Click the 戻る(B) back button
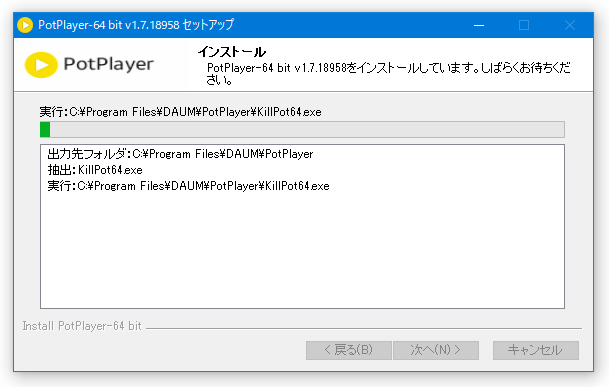This screenshot has height=387, width=609. (348, 350)
